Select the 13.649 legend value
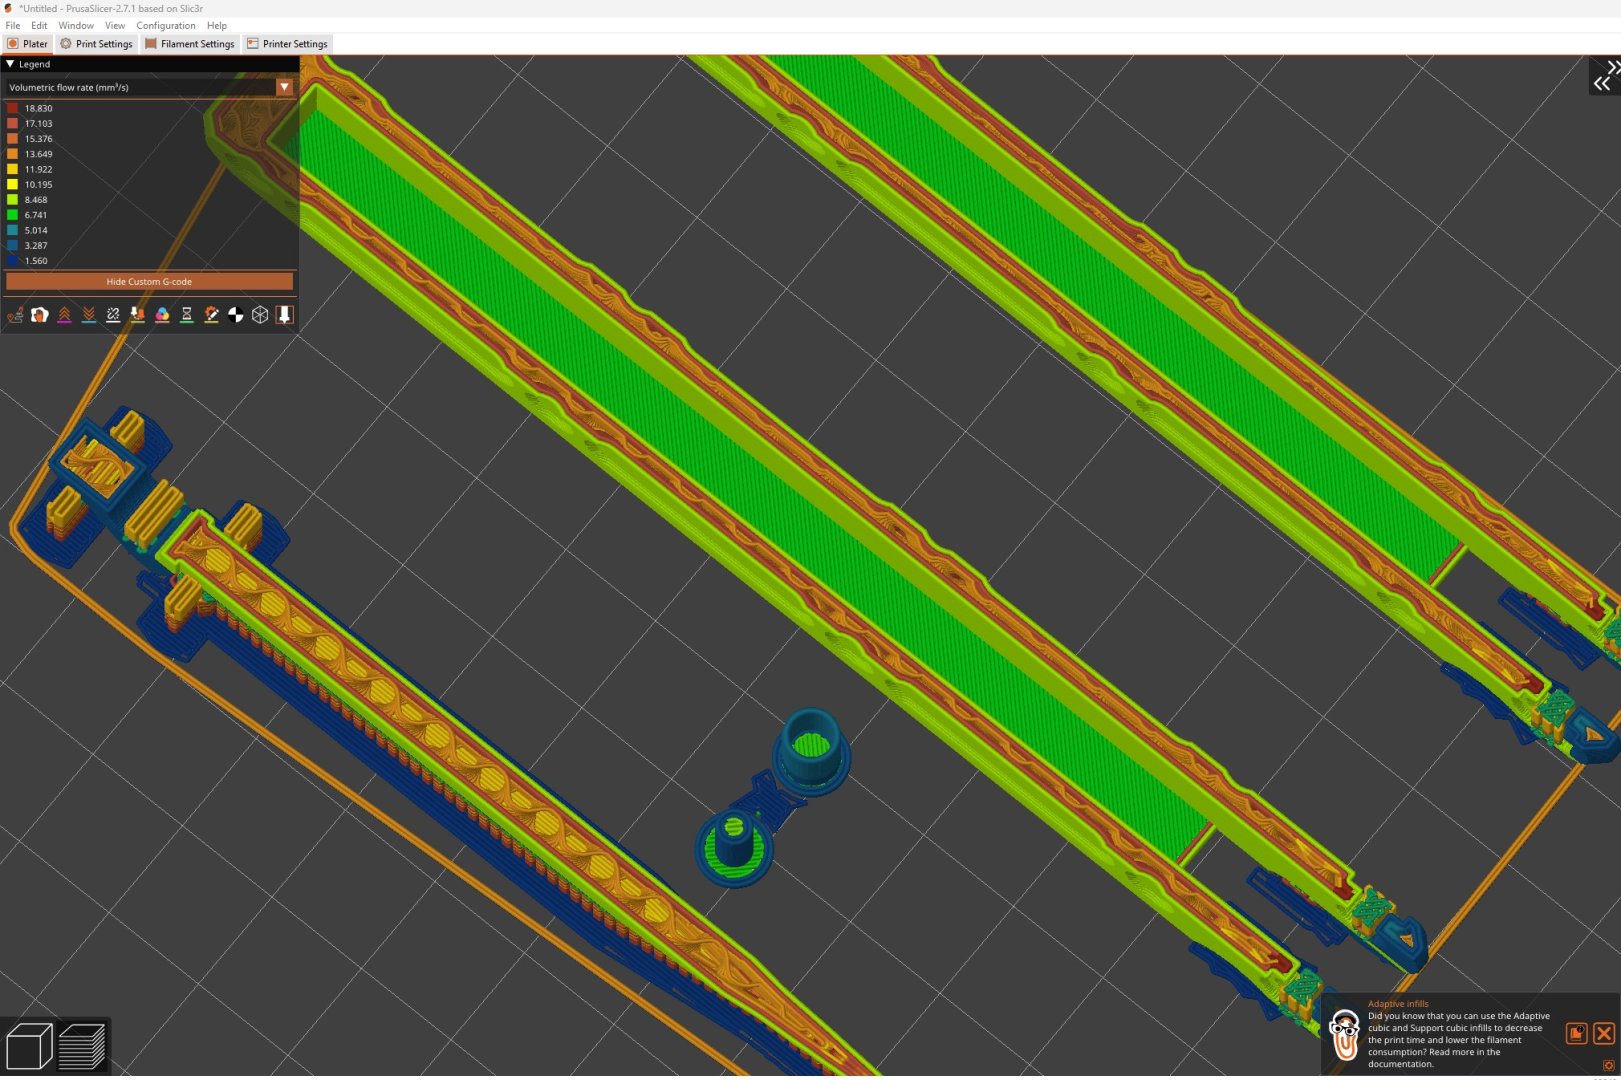Image resolution: width=1621 pixels, height=1080 pixels. click(x=39, y=154)
